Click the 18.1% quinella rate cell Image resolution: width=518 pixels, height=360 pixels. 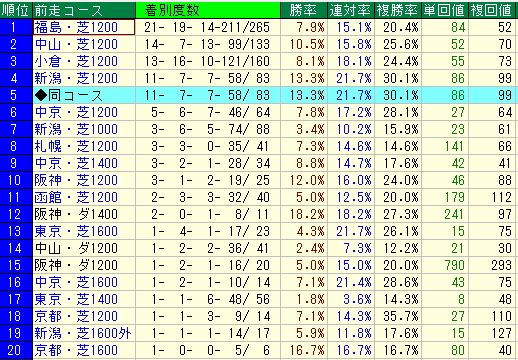click(351, 61)
